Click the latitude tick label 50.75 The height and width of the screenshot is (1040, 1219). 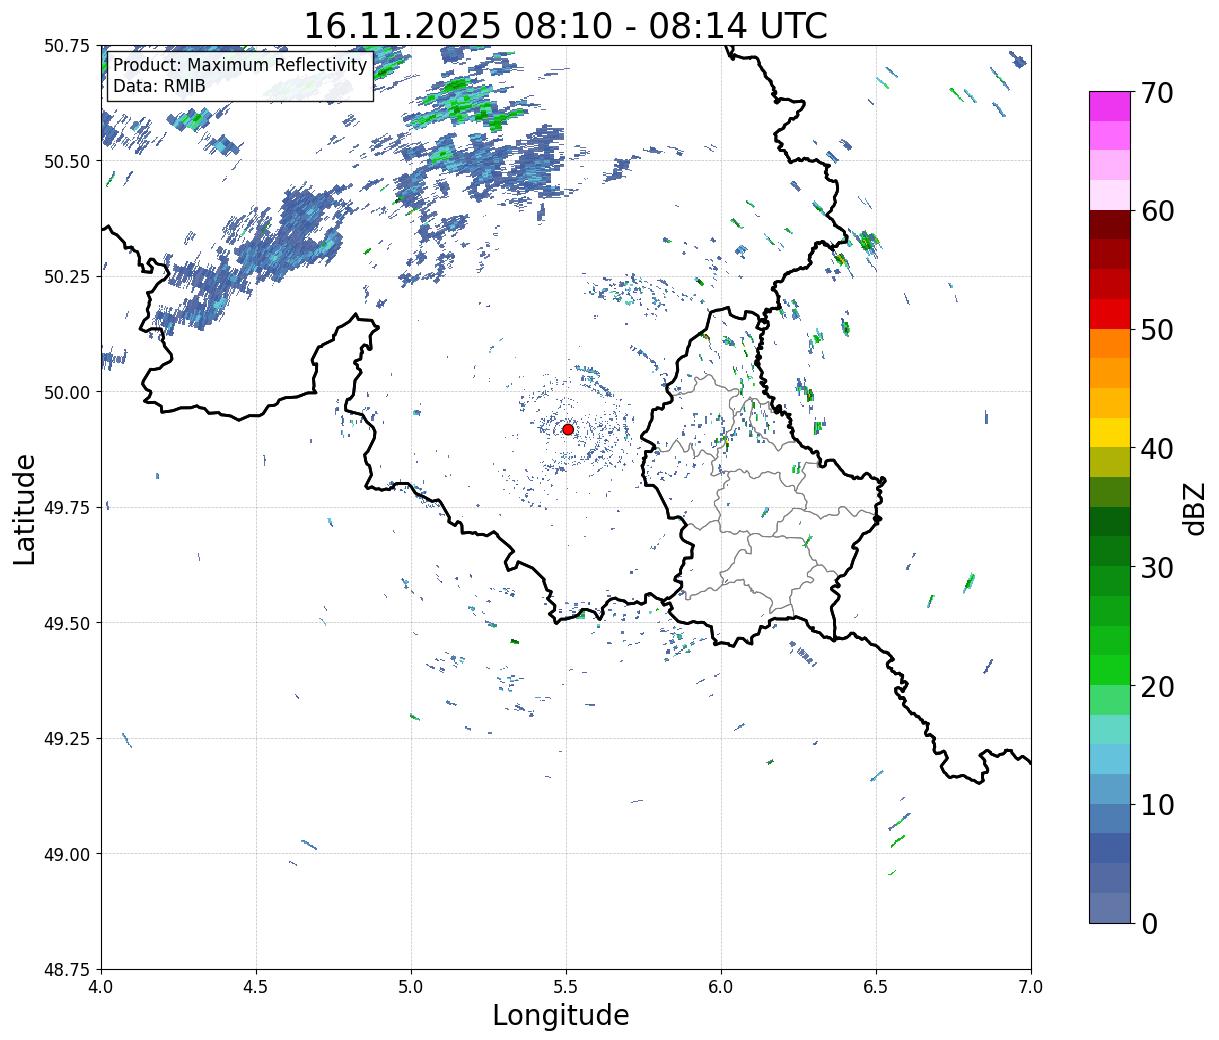pyautogui.click(x=67, y=46)
